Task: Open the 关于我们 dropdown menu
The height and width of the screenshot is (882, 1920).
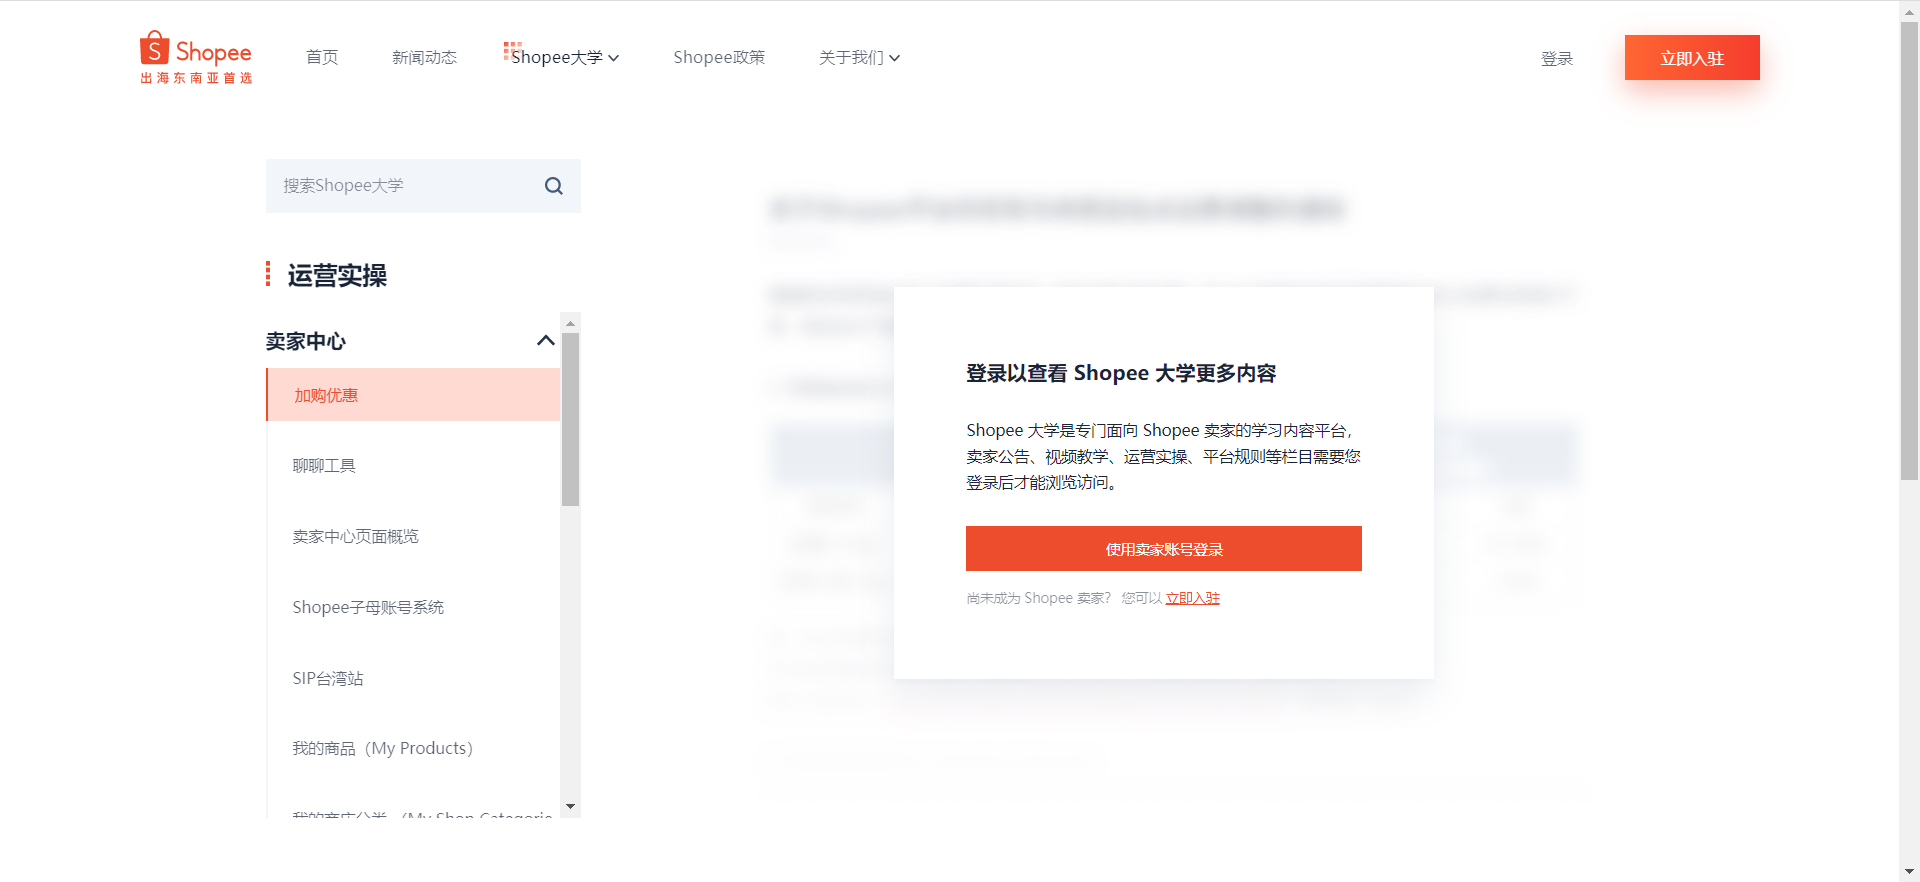Action: pyautogui.click(x=859, y=58)
